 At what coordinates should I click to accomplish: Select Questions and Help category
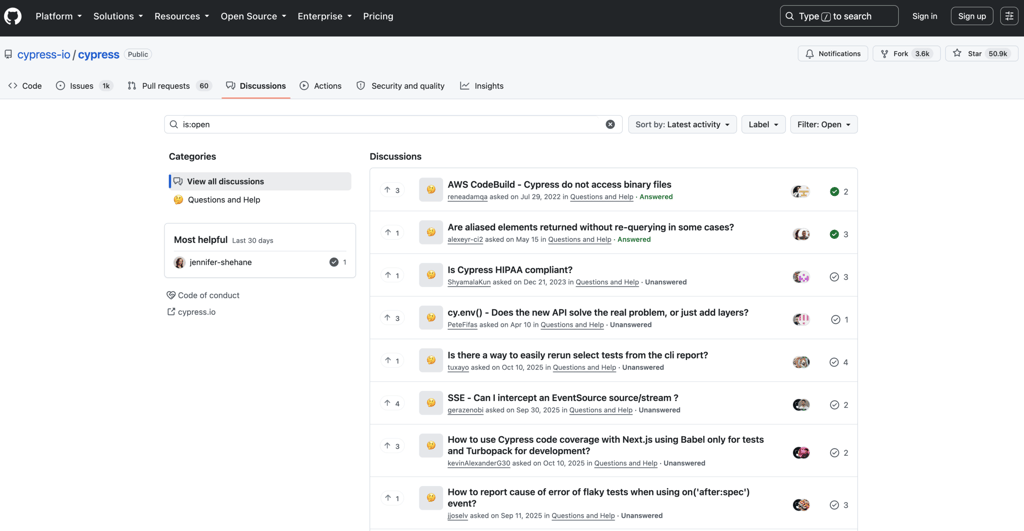pyautogui.click(x=260, y=200)
